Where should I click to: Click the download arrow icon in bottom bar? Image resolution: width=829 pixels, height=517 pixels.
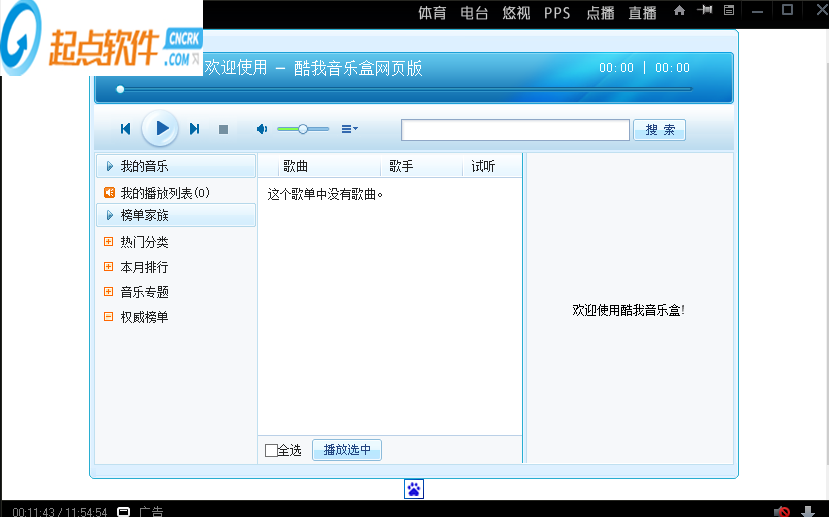point(808,511)
